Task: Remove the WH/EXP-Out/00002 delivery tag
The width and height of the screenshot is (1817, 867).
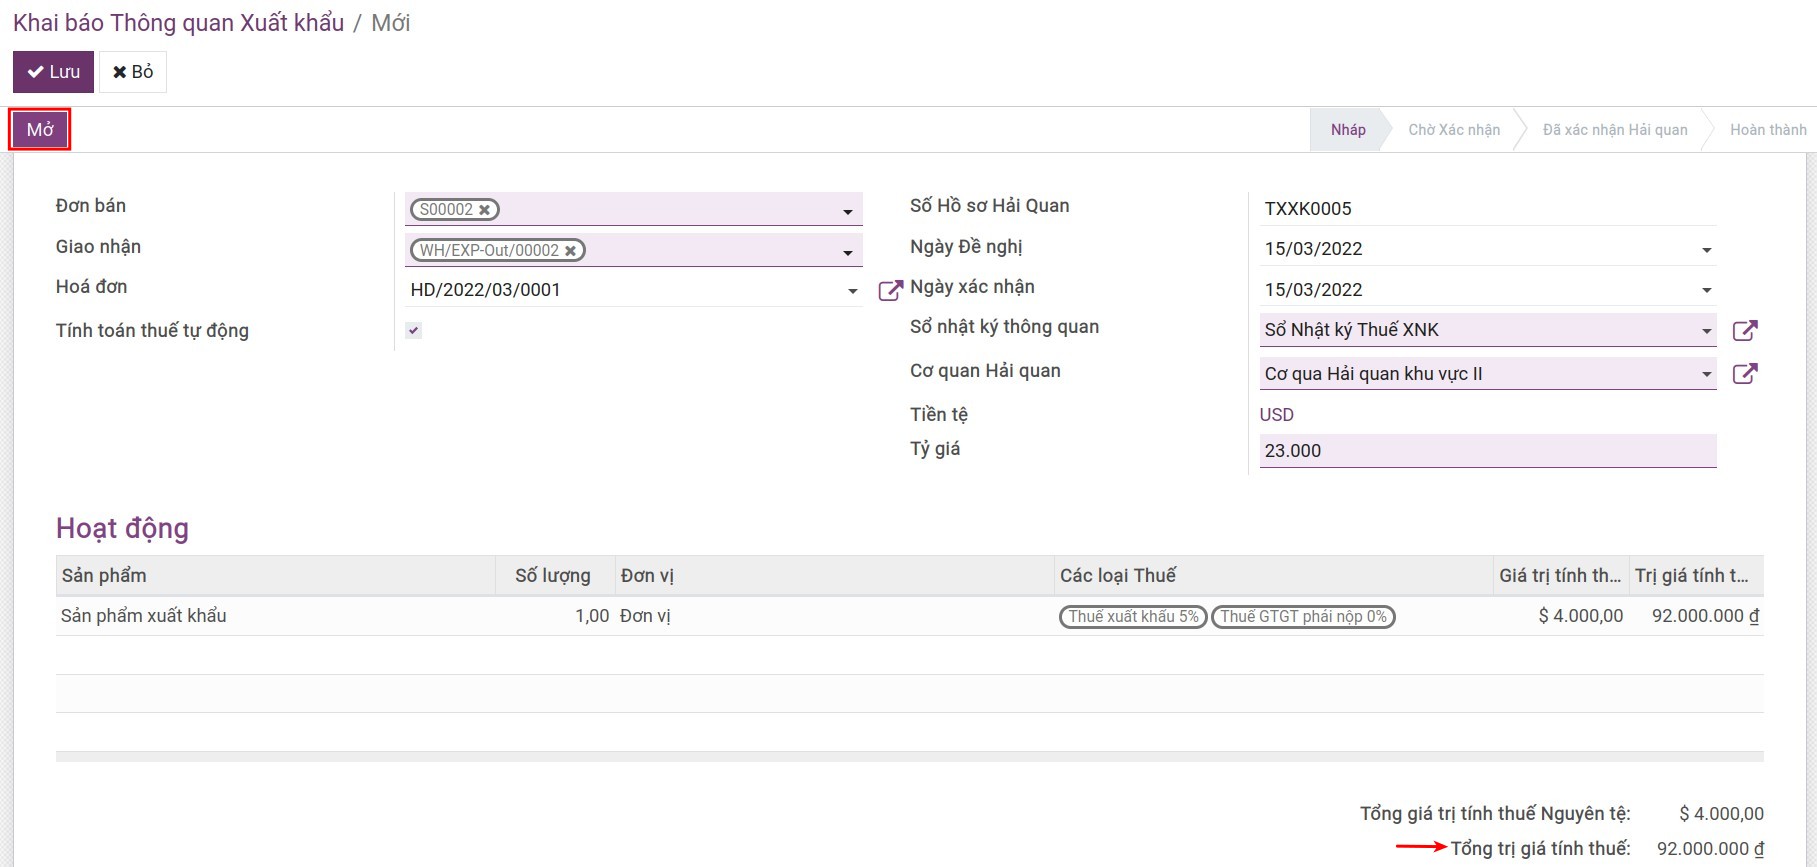Action: point(571,251)
